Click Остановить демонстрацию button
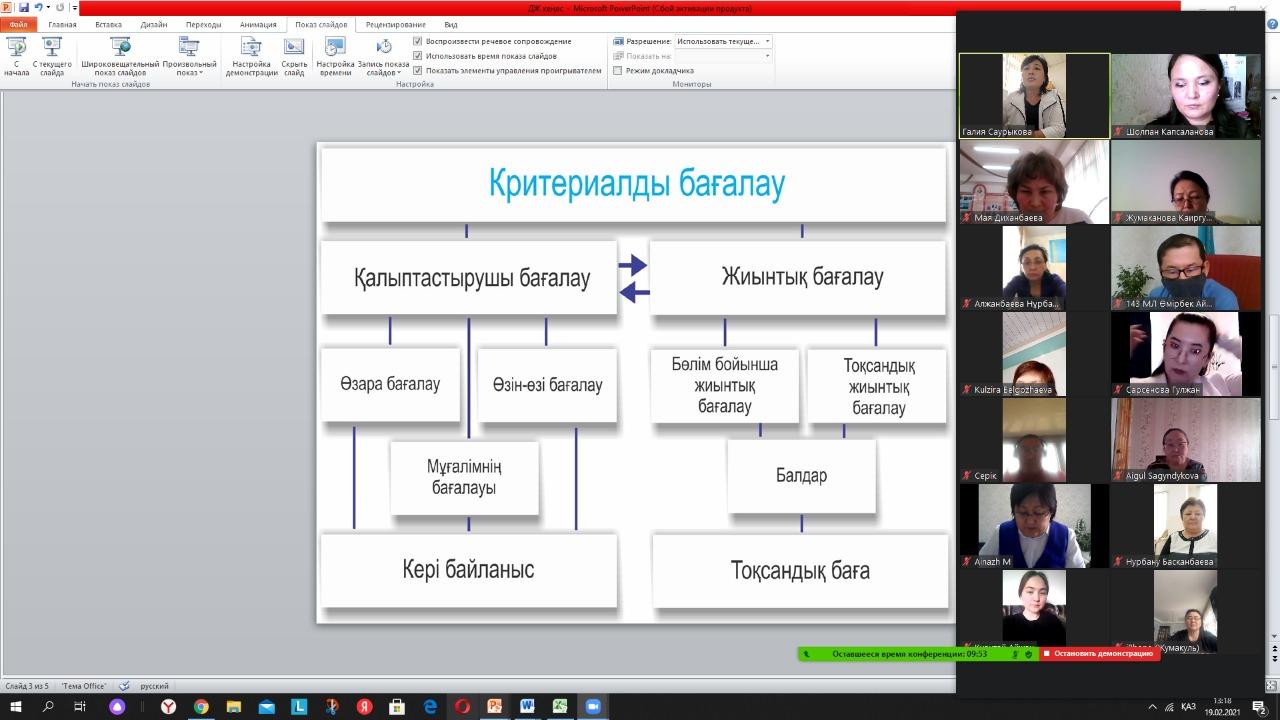 1100,654
